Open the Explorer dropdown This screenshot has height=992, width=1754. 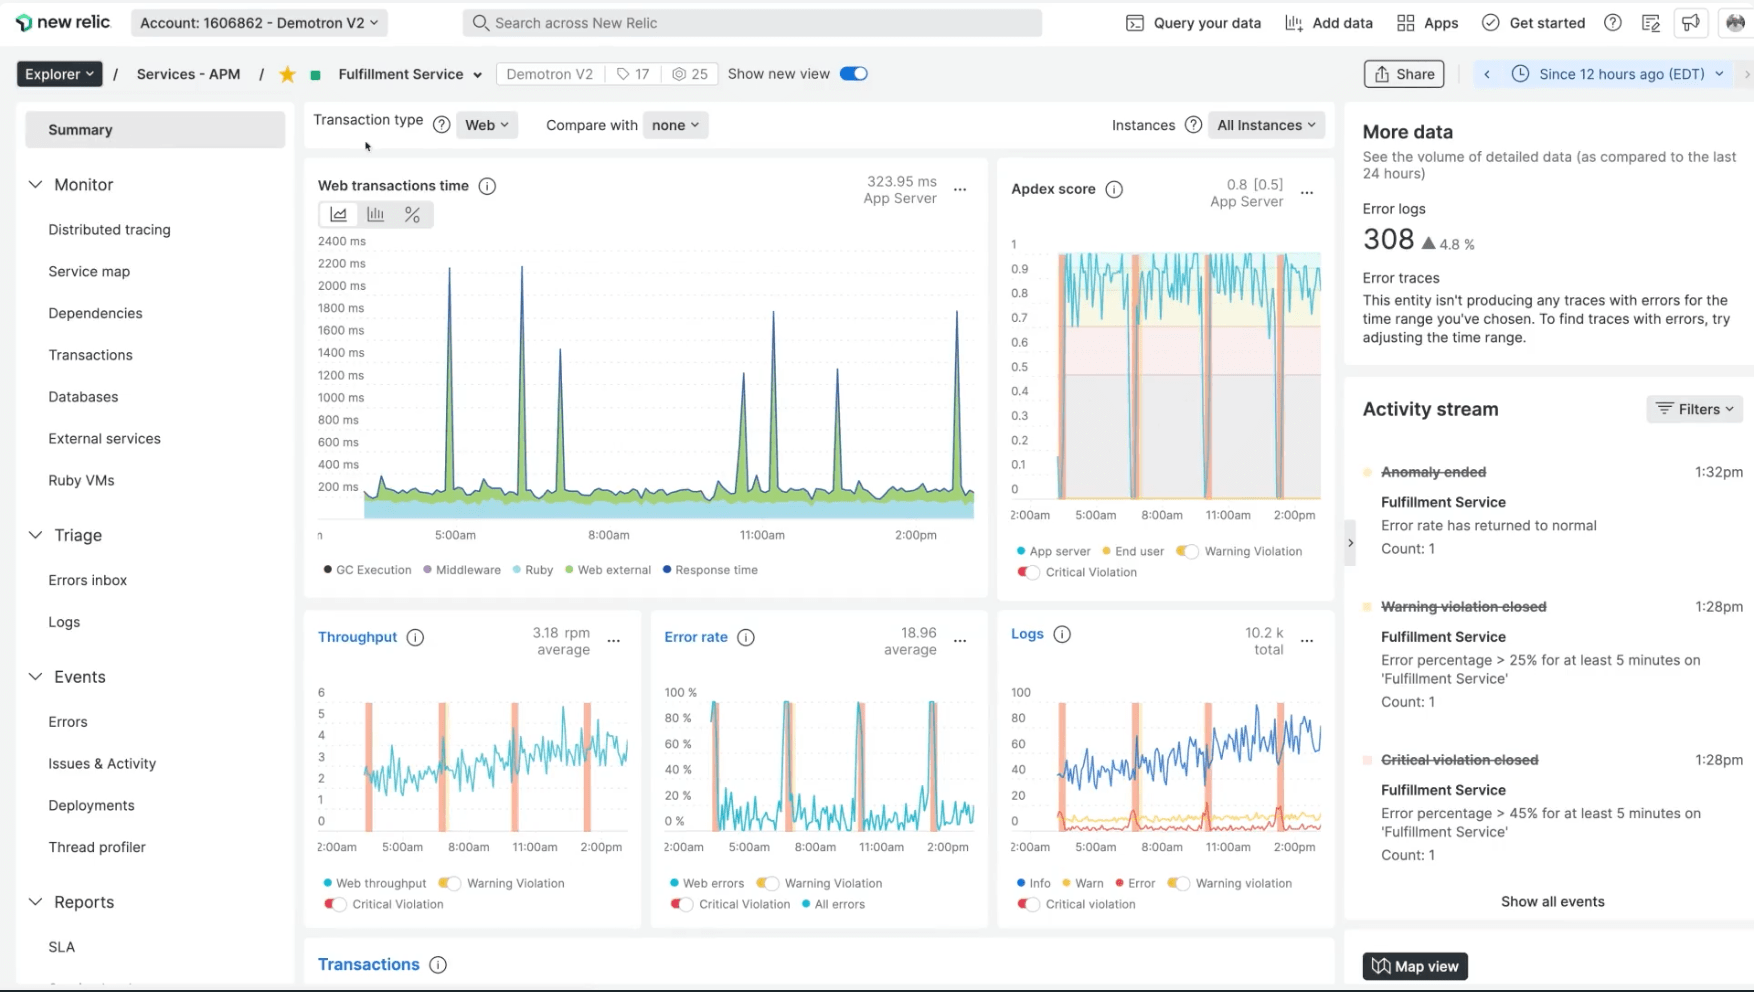(x=59, y=74)
